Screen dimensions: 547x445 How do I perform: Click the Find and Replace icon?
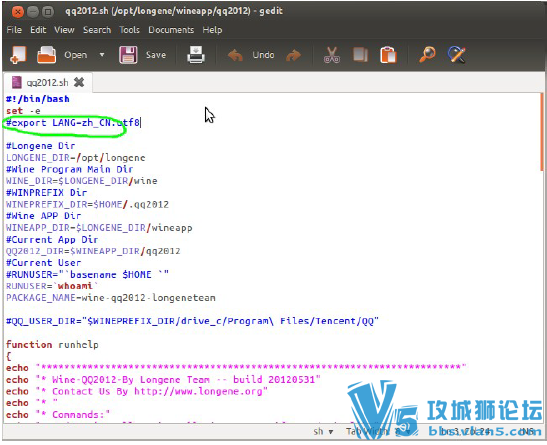pyautogui.click(x=457, y=55)
